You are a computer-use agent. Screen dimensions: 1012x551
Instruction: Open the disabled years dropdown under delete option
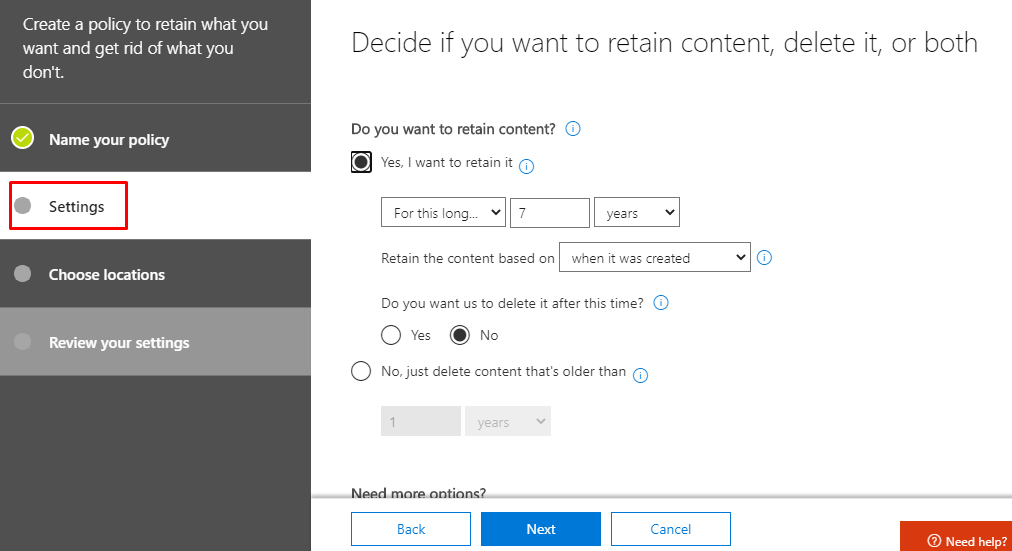click(508, 421)
